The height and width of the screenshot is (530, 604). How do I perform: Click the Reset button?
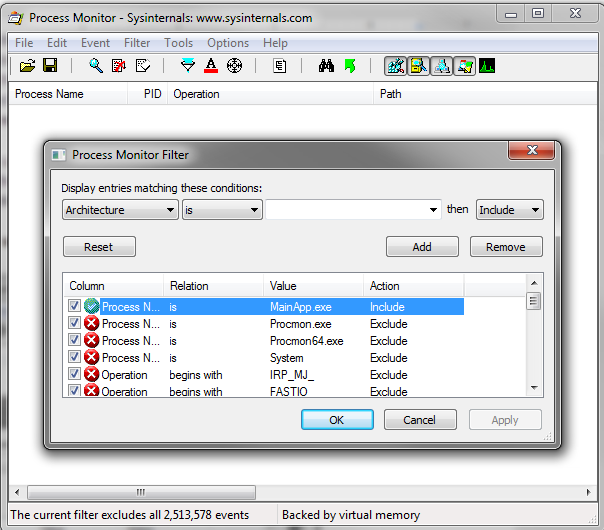(99, 247)
